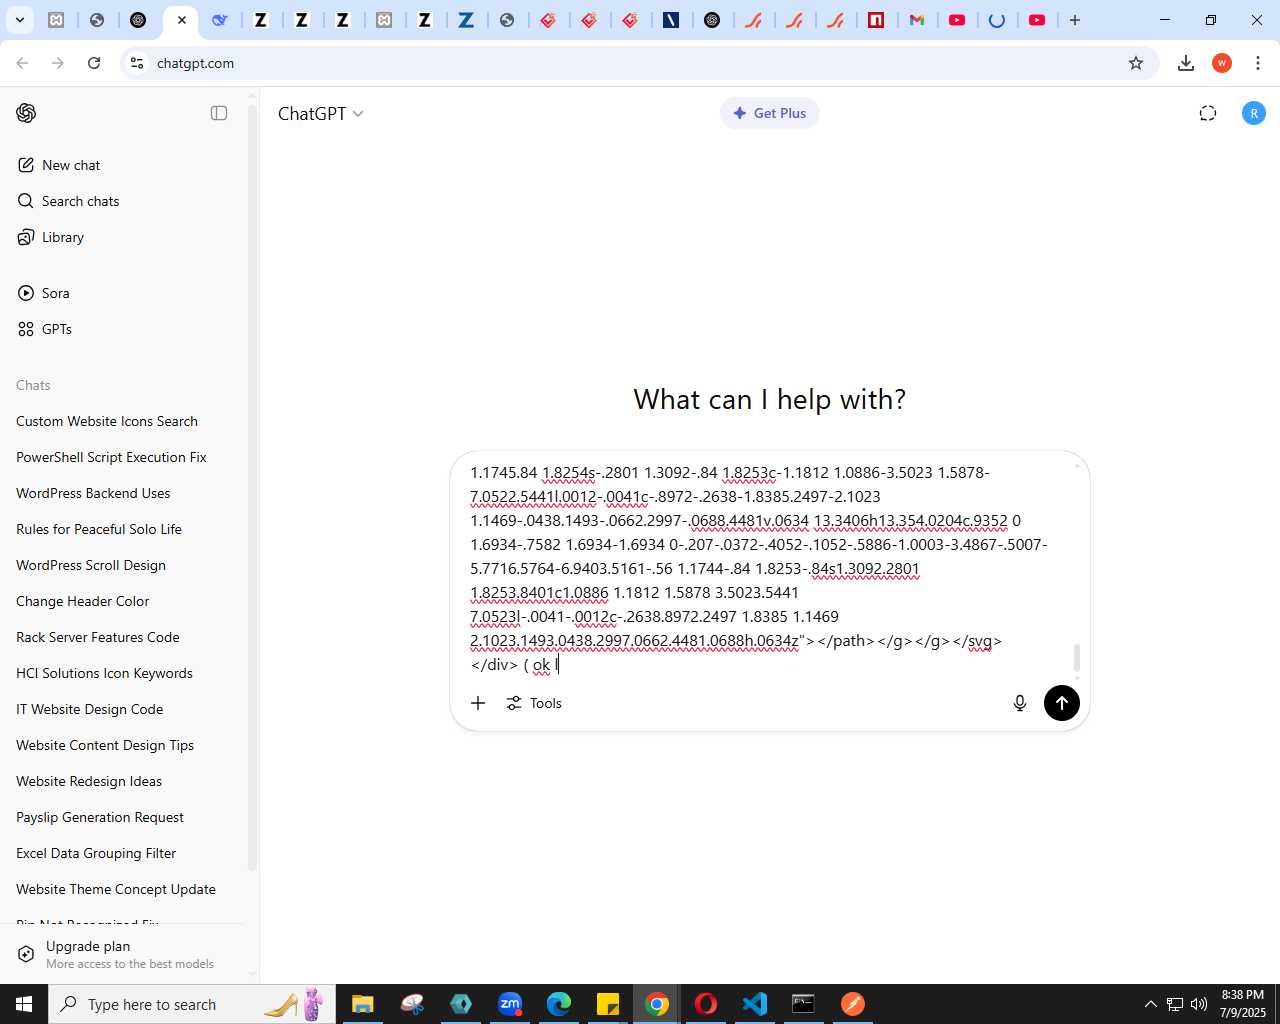Open chat 'Rules for Peaceful Solo Life'
The image size is (1280, 1024).
tap(99, 529)
